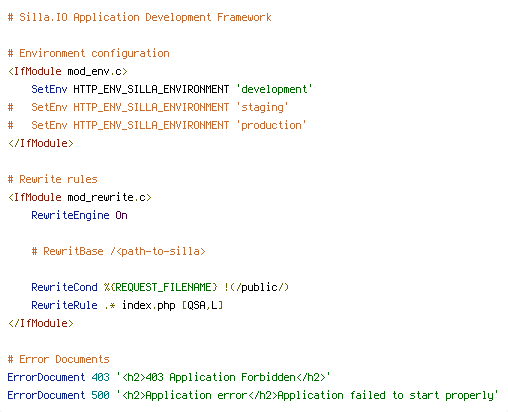Click the first closing </IfModule> tag
508x412 pixels.
(41, 143)
